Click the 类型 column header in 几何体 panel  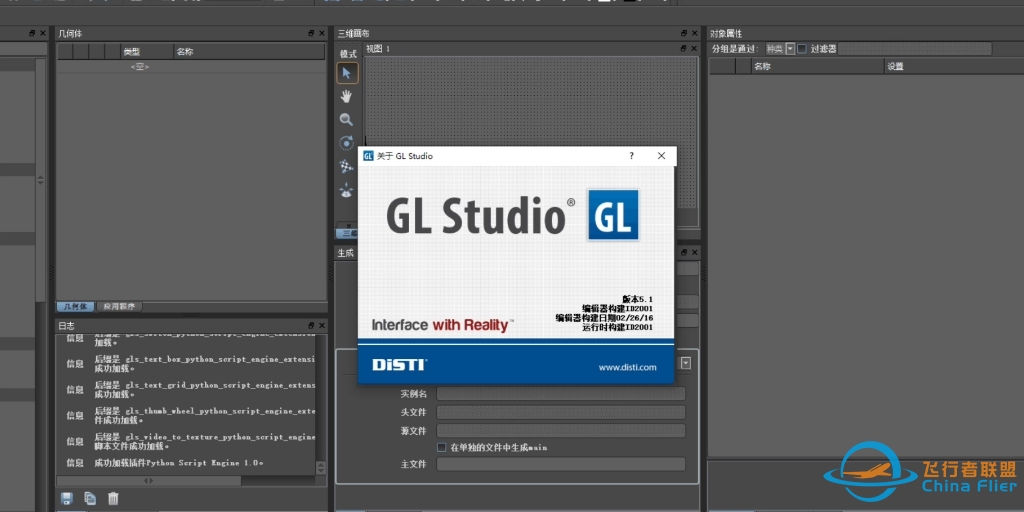[x=146, y=52]
